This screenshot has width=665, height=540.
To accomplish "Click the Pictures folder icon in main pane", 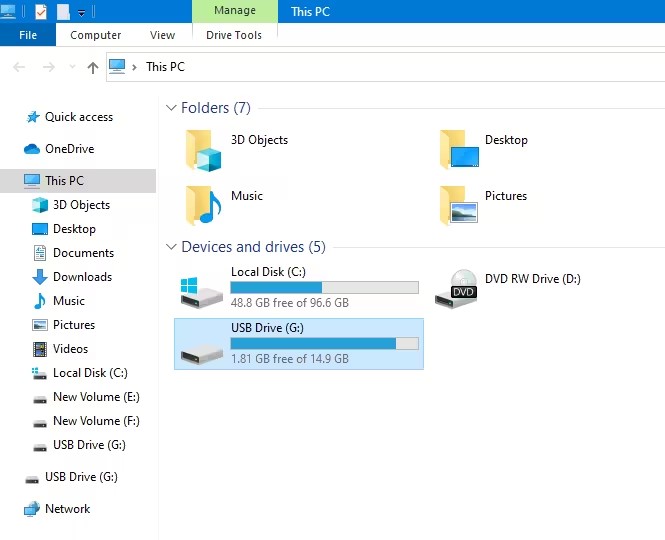I will [x=459, y=205].
